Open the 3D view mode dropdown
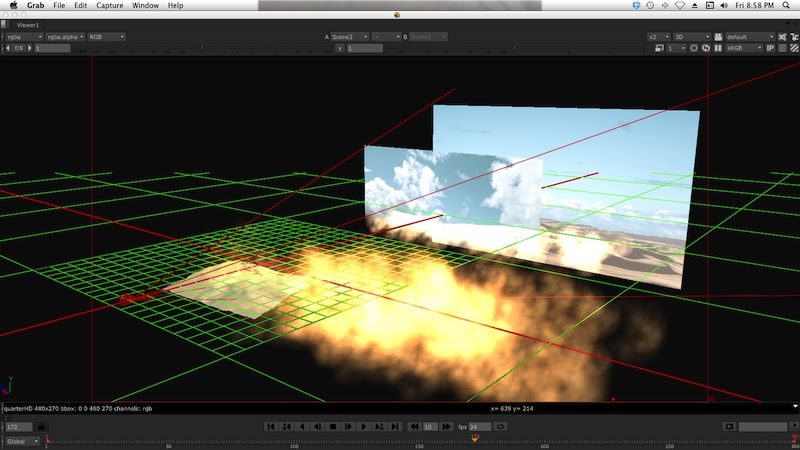The height and width of the screenshot is (450, 800). click(x=692, y=37)
